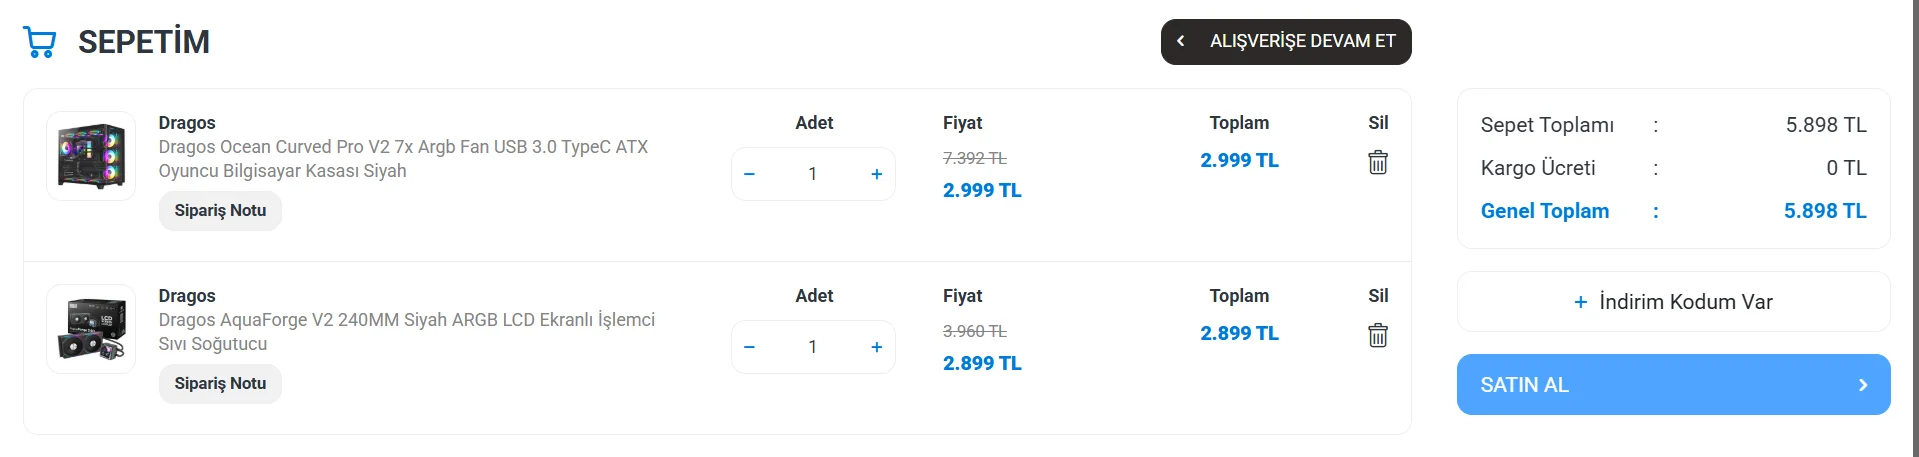
Task: Open the AquaForge liquid cooler thumbnail
Action: pos(91,329)
